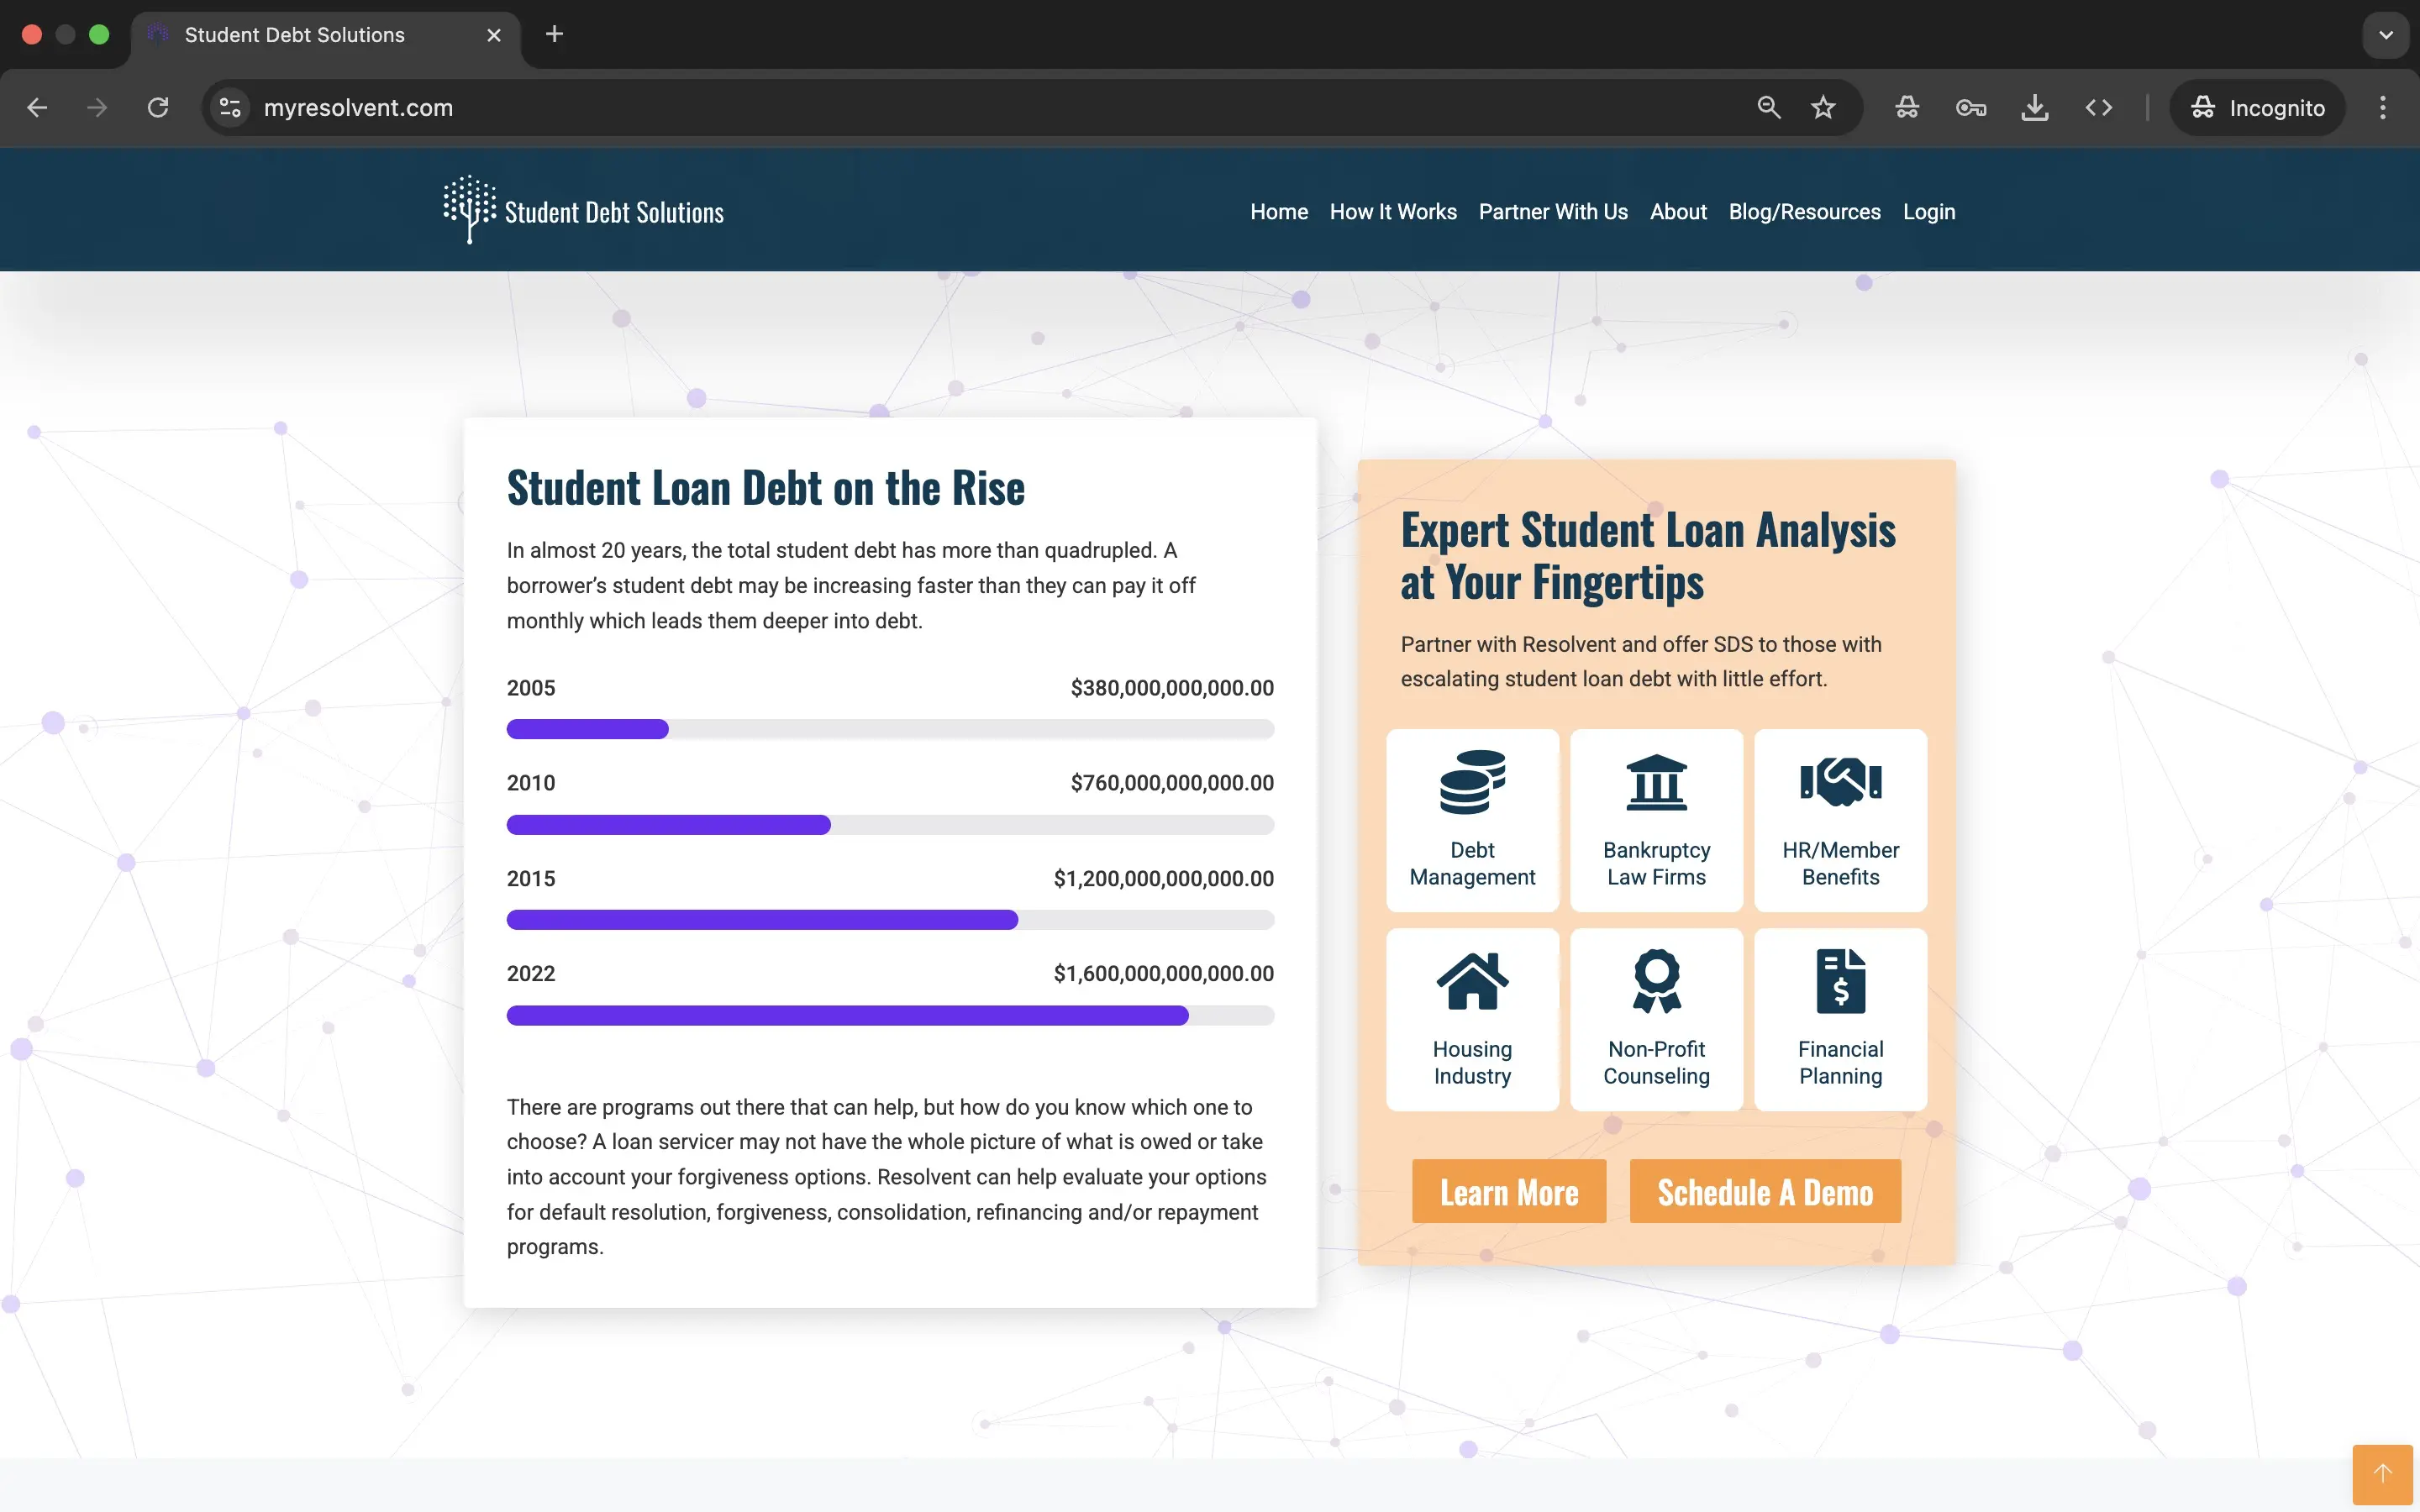Image resolution: width=2420 pixels, height=1512 pixels.
Task: Open the Housing Industry house icon
Action: point(1472,981)
